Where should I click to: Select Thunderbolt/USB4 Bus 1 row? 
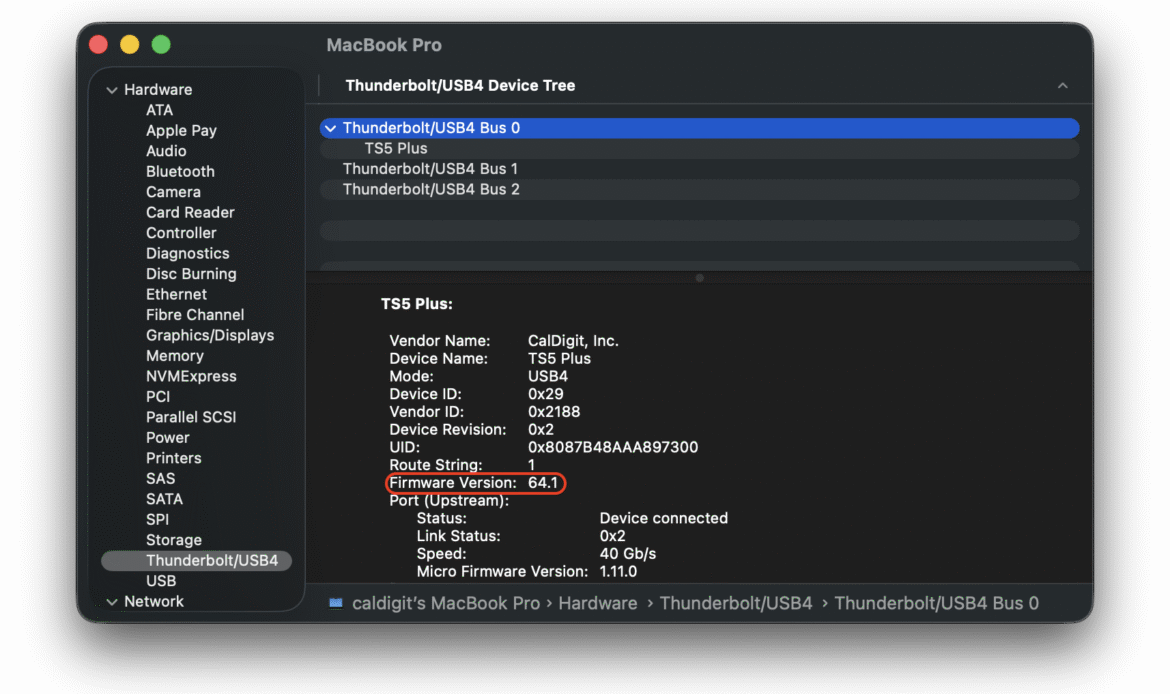pos(430,169)
